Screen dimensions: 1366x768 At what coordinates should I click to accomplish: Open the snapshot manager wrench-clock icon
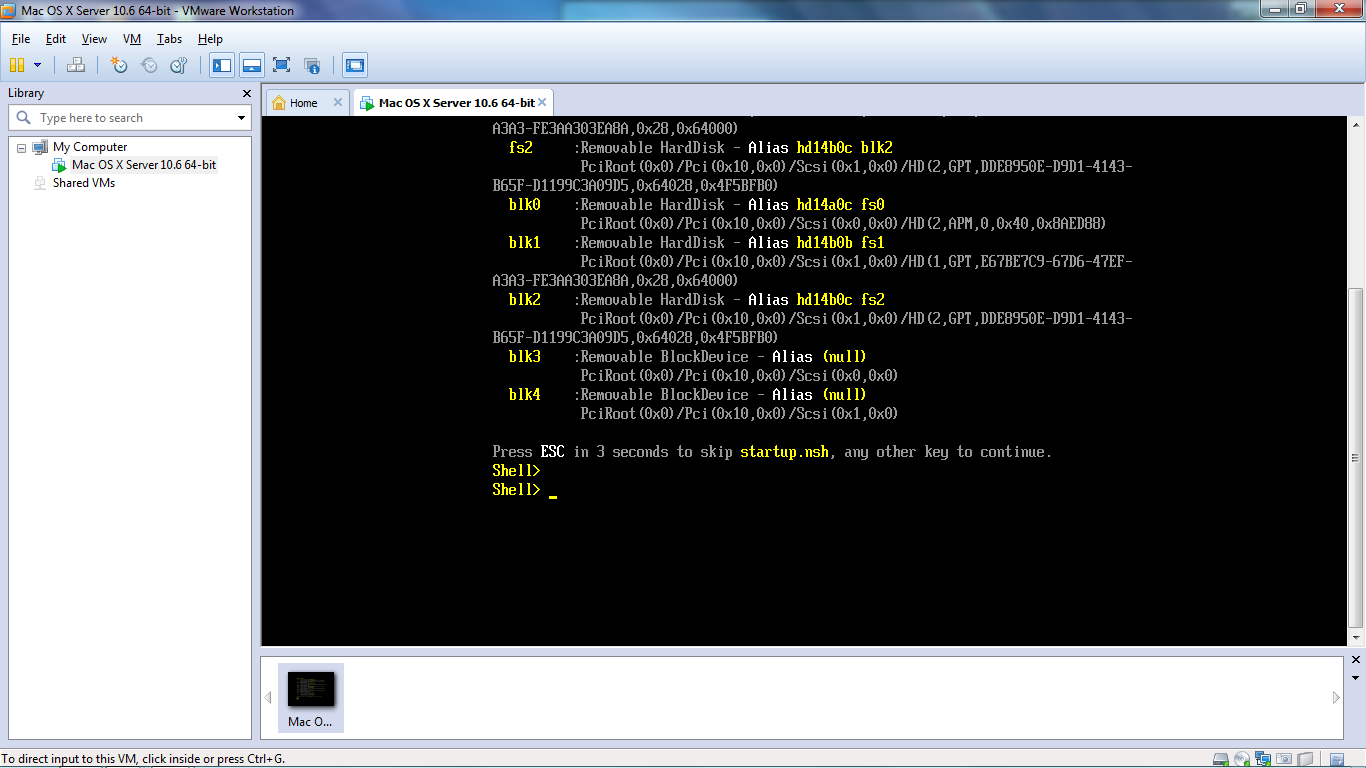(179, 65)
